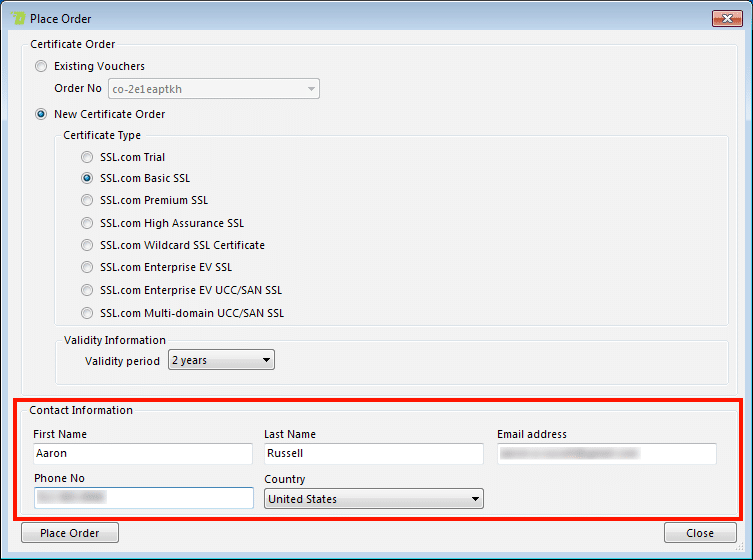Choose SSL.com Premium SSL option
Viewport: 753px width, 560px height.
click(88, 201)
